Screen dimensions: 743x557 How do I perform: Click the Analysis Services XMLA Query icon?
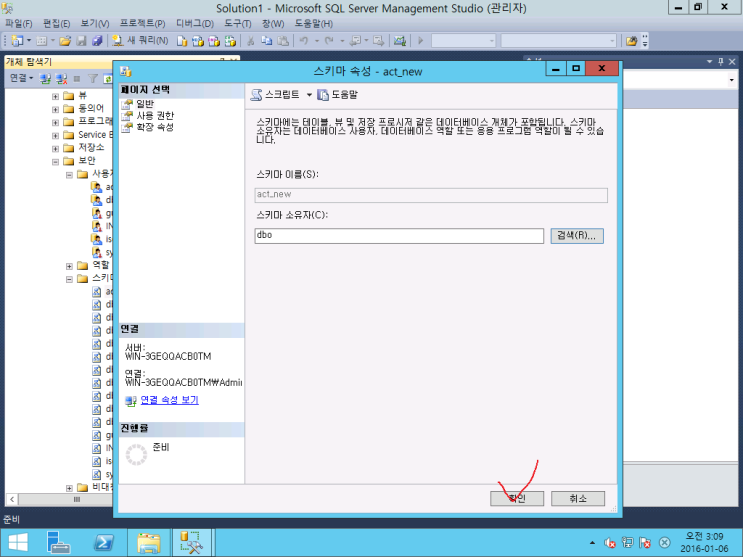230,41
